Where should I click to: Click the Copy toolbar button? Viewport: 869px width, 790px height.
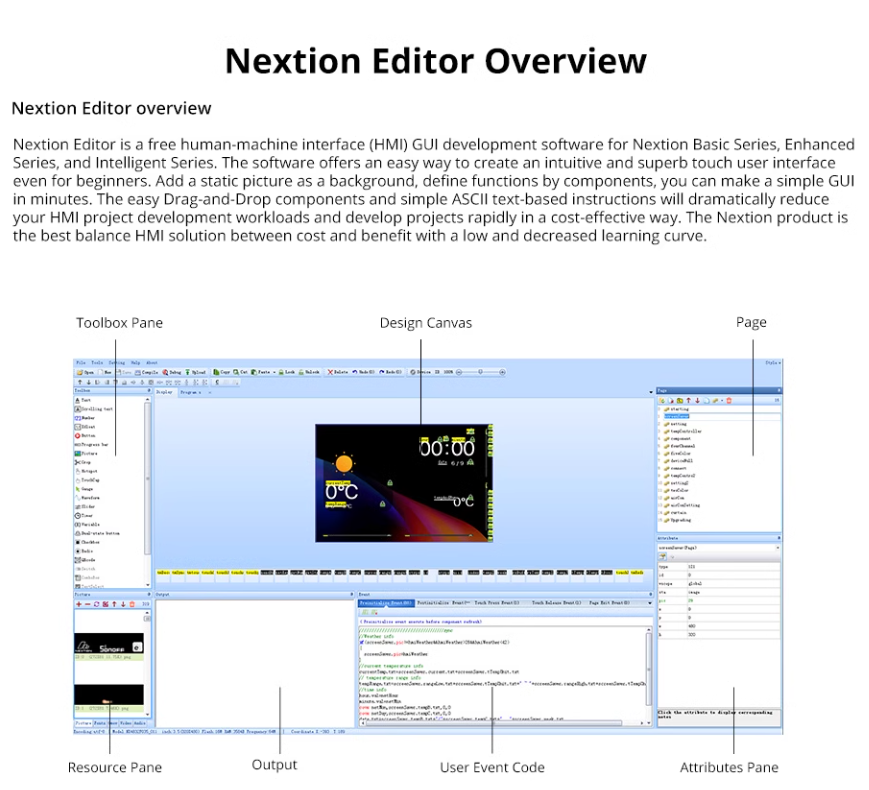[x=222, y=372]
